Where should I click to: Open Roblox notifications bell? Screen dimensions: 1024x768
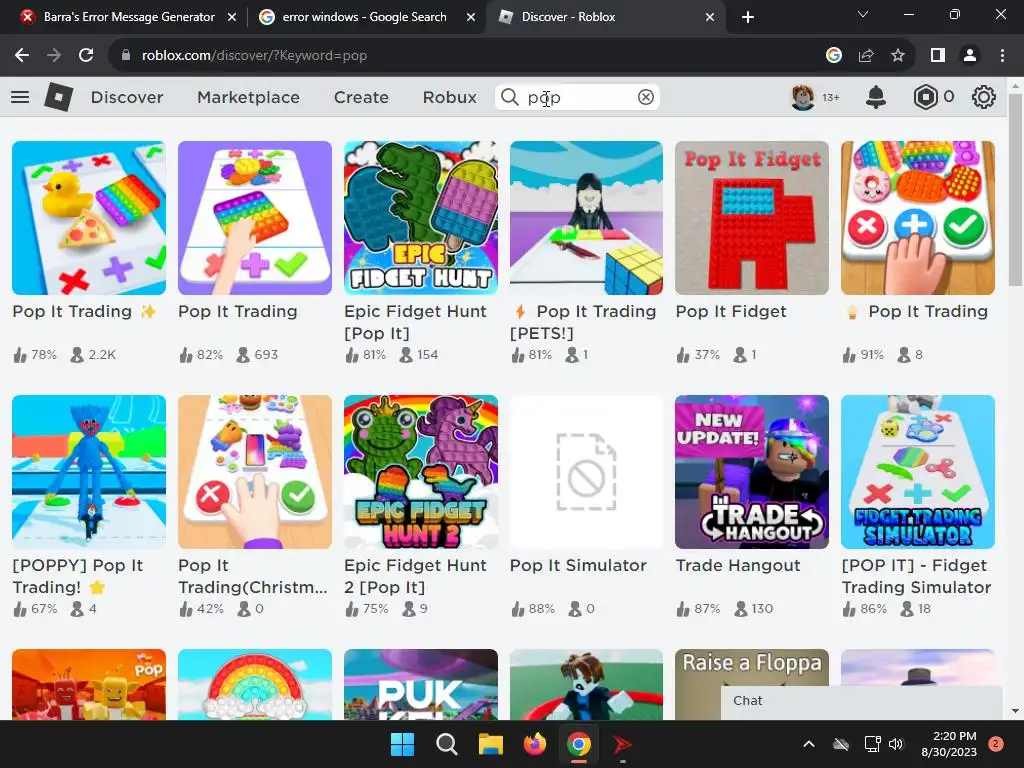876,97
